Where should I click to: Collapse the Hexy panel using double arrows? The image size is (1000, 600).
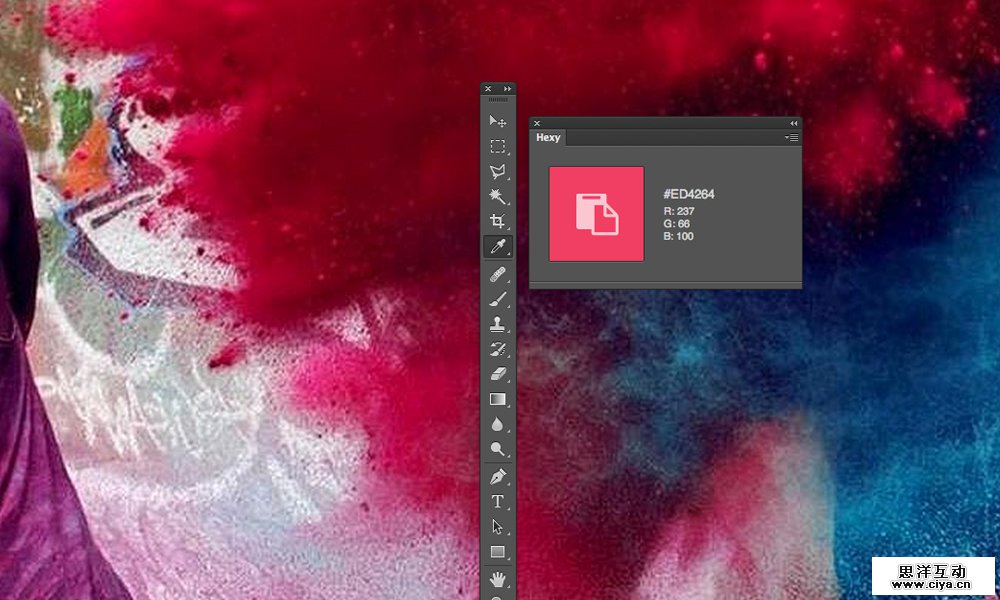pos(794,123)
